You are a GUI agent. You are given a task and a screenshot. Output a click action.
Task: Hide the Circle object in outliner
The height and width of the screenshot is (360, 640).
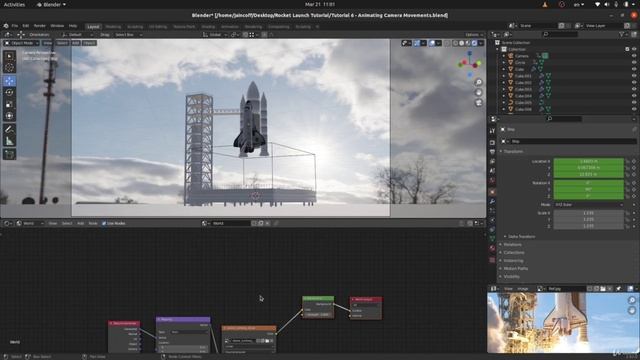coord(634,62)
